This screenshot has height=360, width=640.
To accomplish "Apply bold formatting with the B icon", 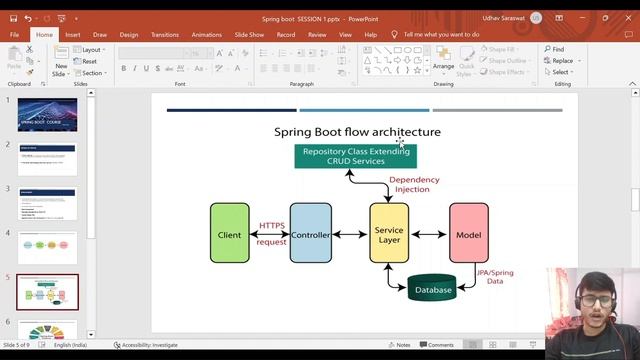I will point(124,69).
